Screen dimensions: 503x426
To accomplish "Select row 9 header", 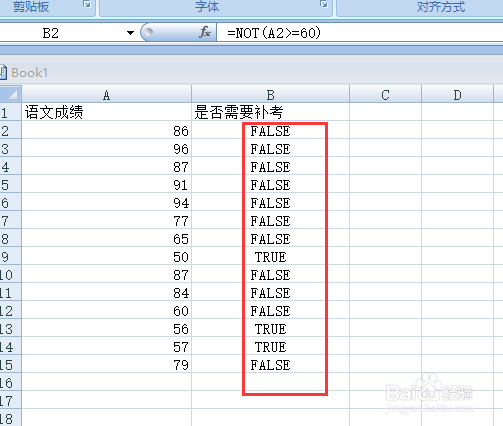I will 11,256.
